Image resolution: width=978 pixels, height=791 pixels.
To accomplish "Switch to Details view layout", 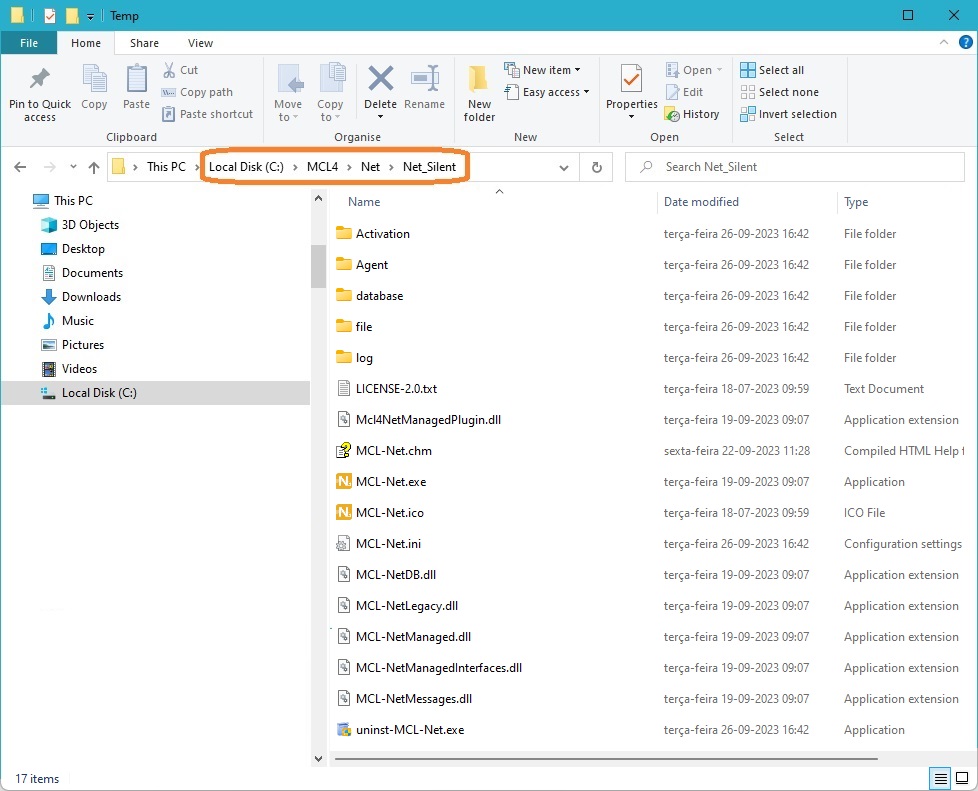I will [x=941, y=778].
